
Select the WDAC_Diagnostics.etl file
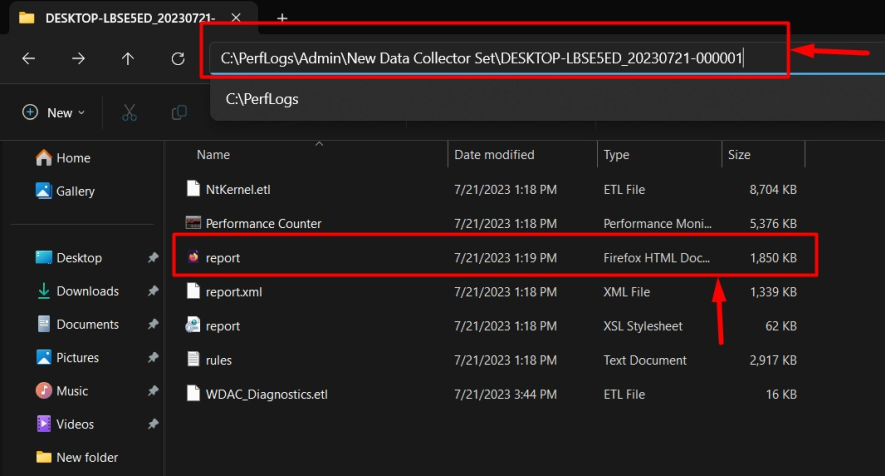266,393
